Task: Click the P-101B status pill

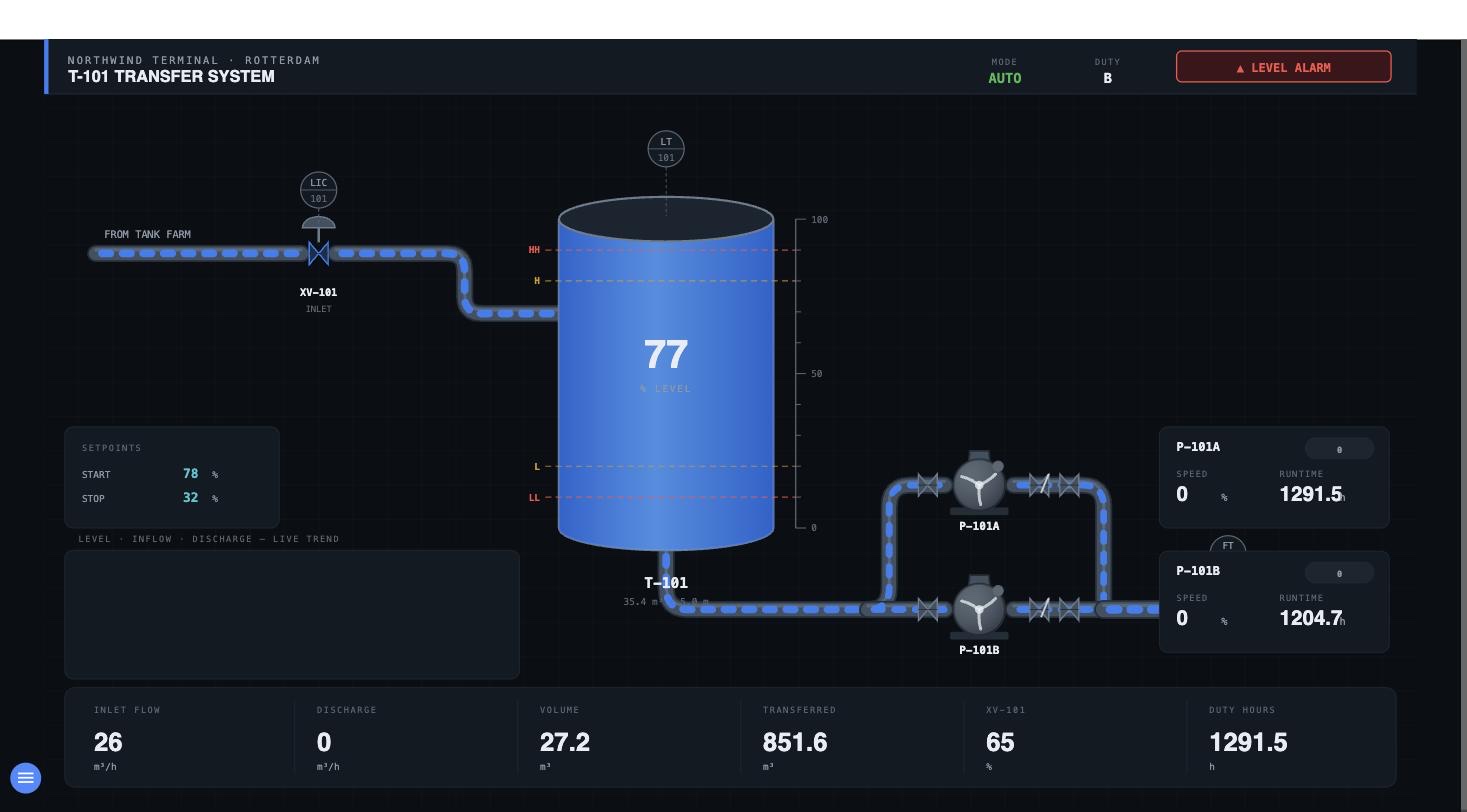Action: [x=1339, y=573]
